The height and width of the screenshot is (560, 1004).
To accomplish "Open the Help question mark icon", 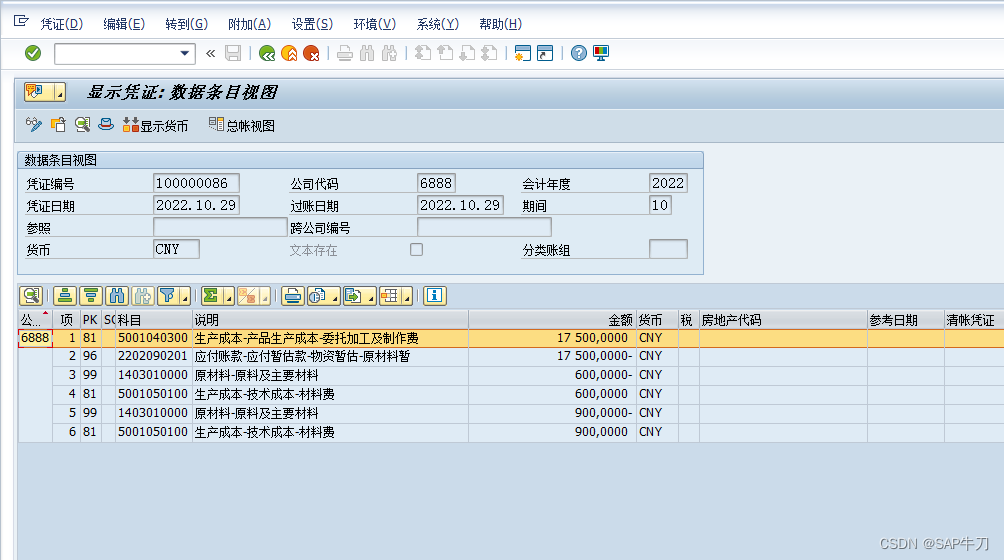I will 578,54.
